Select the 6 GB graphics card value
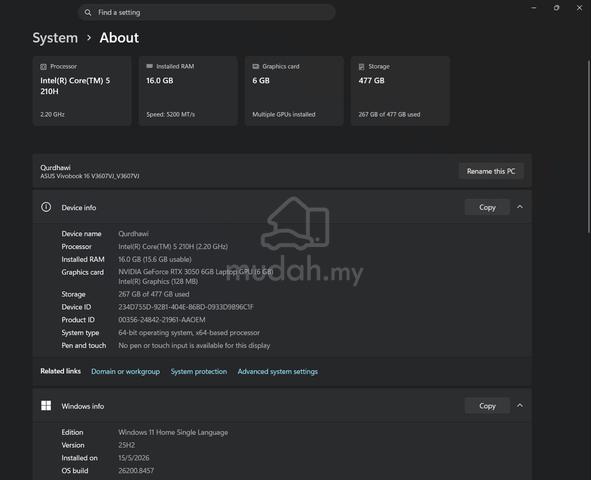Screen dimensions: 591x480 pos(261,81)
